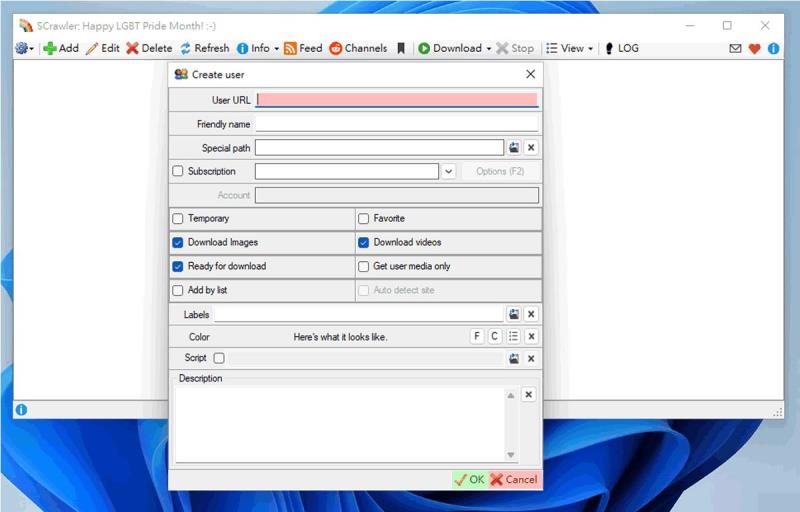Click the Delete toolbar button
The width and height of the screenshot is (800, 512).
click(x=149, y=48)
